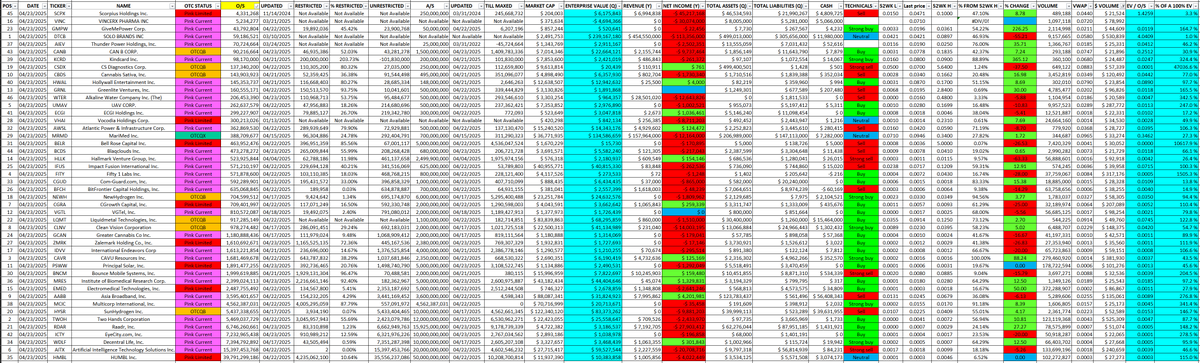
Task: Open the TOTAL ASSETS (Q) filter dropdown
Action: click(750, 5)
